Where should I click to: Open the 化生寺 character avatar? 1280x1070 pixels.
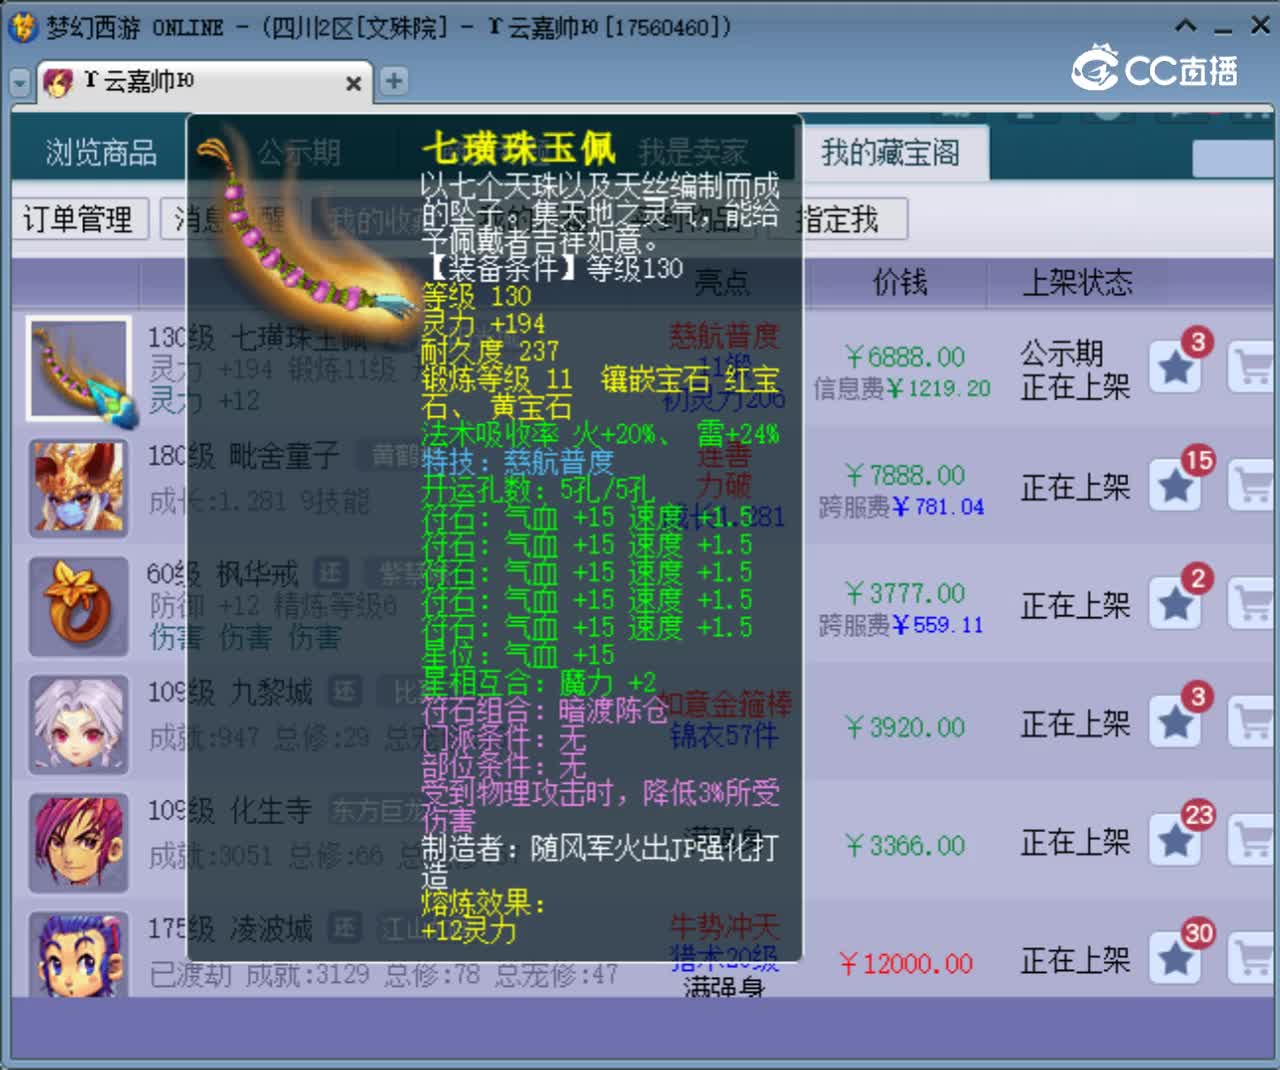coord(79,842)
